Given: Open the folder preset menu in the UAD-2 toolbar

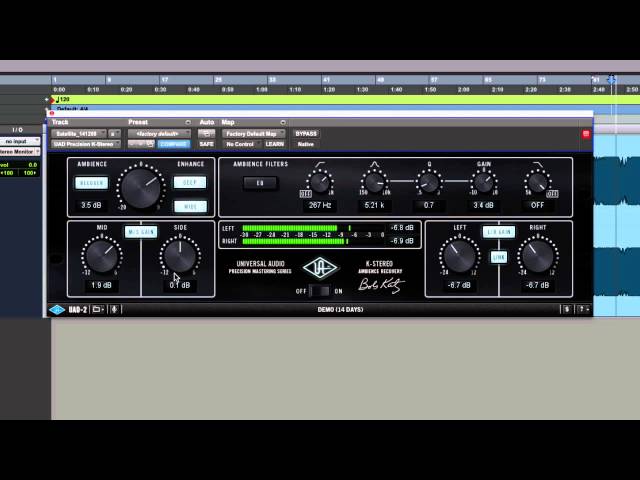Looking at the screenshot, I should tap(98, 309).
